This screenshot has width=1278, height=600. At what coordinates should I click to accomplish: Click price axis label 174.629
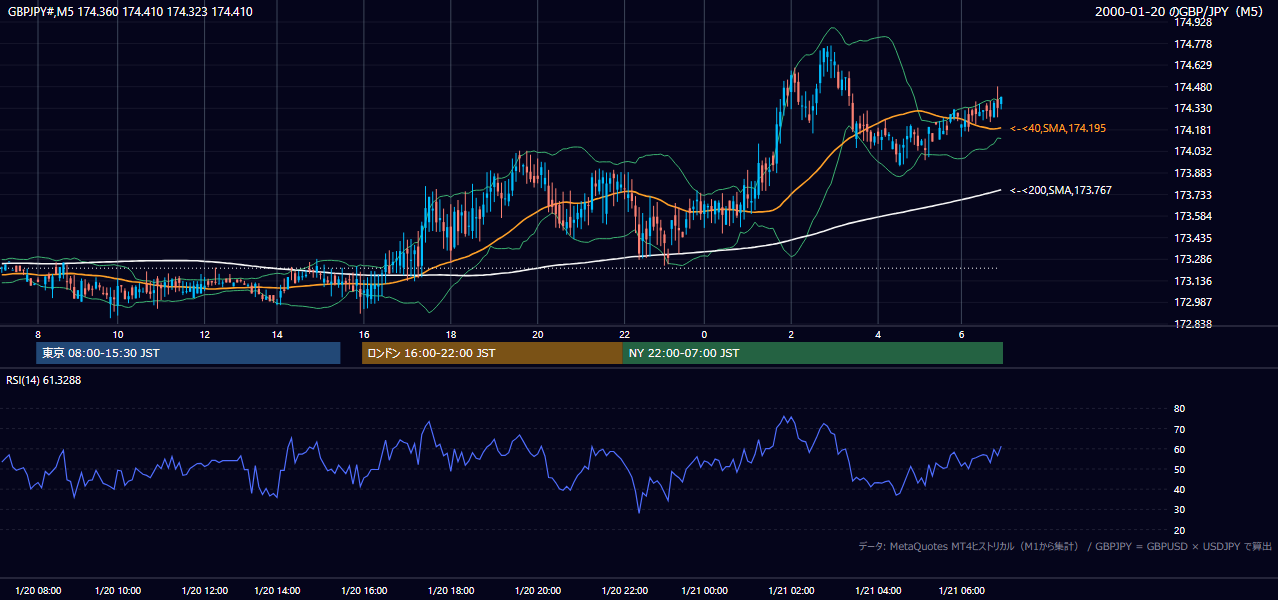pyautogui.click(x=1193, y=65)
